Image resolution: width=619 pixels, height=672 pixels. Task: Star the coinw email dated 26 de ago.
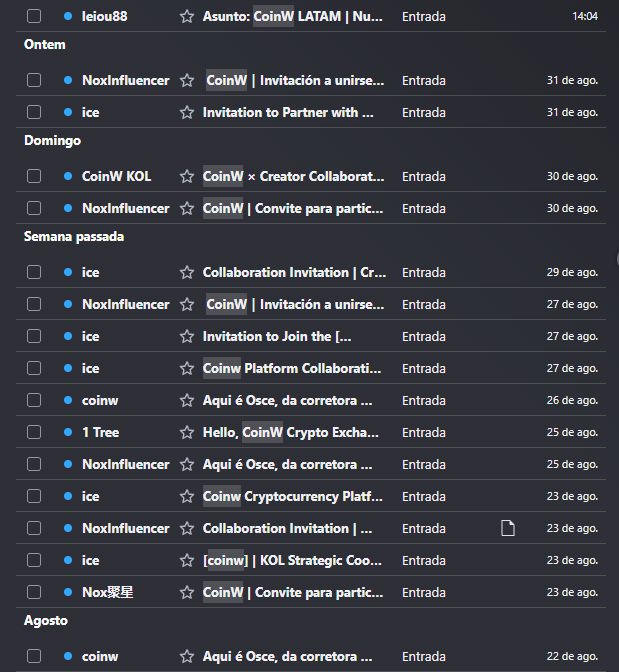point(187,400)
